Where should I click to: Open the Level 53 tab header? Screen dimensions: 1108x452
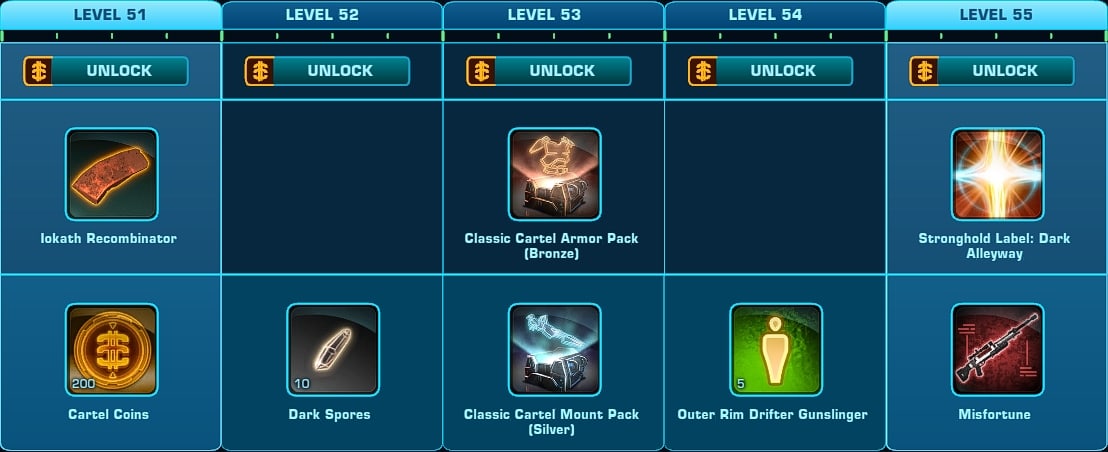pos(553,15)
